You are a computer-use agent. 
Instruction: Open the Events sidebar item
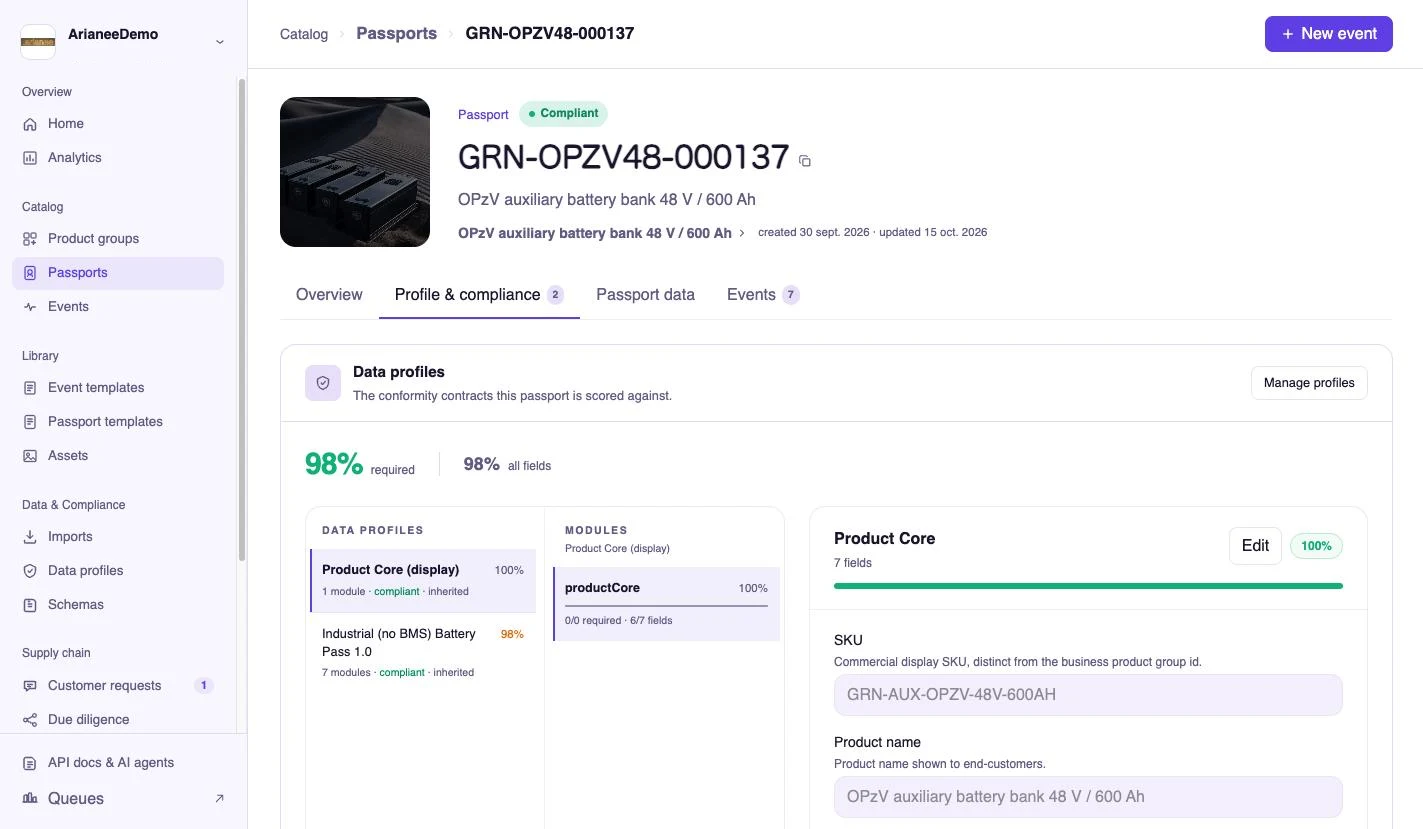tap(118, 307)
